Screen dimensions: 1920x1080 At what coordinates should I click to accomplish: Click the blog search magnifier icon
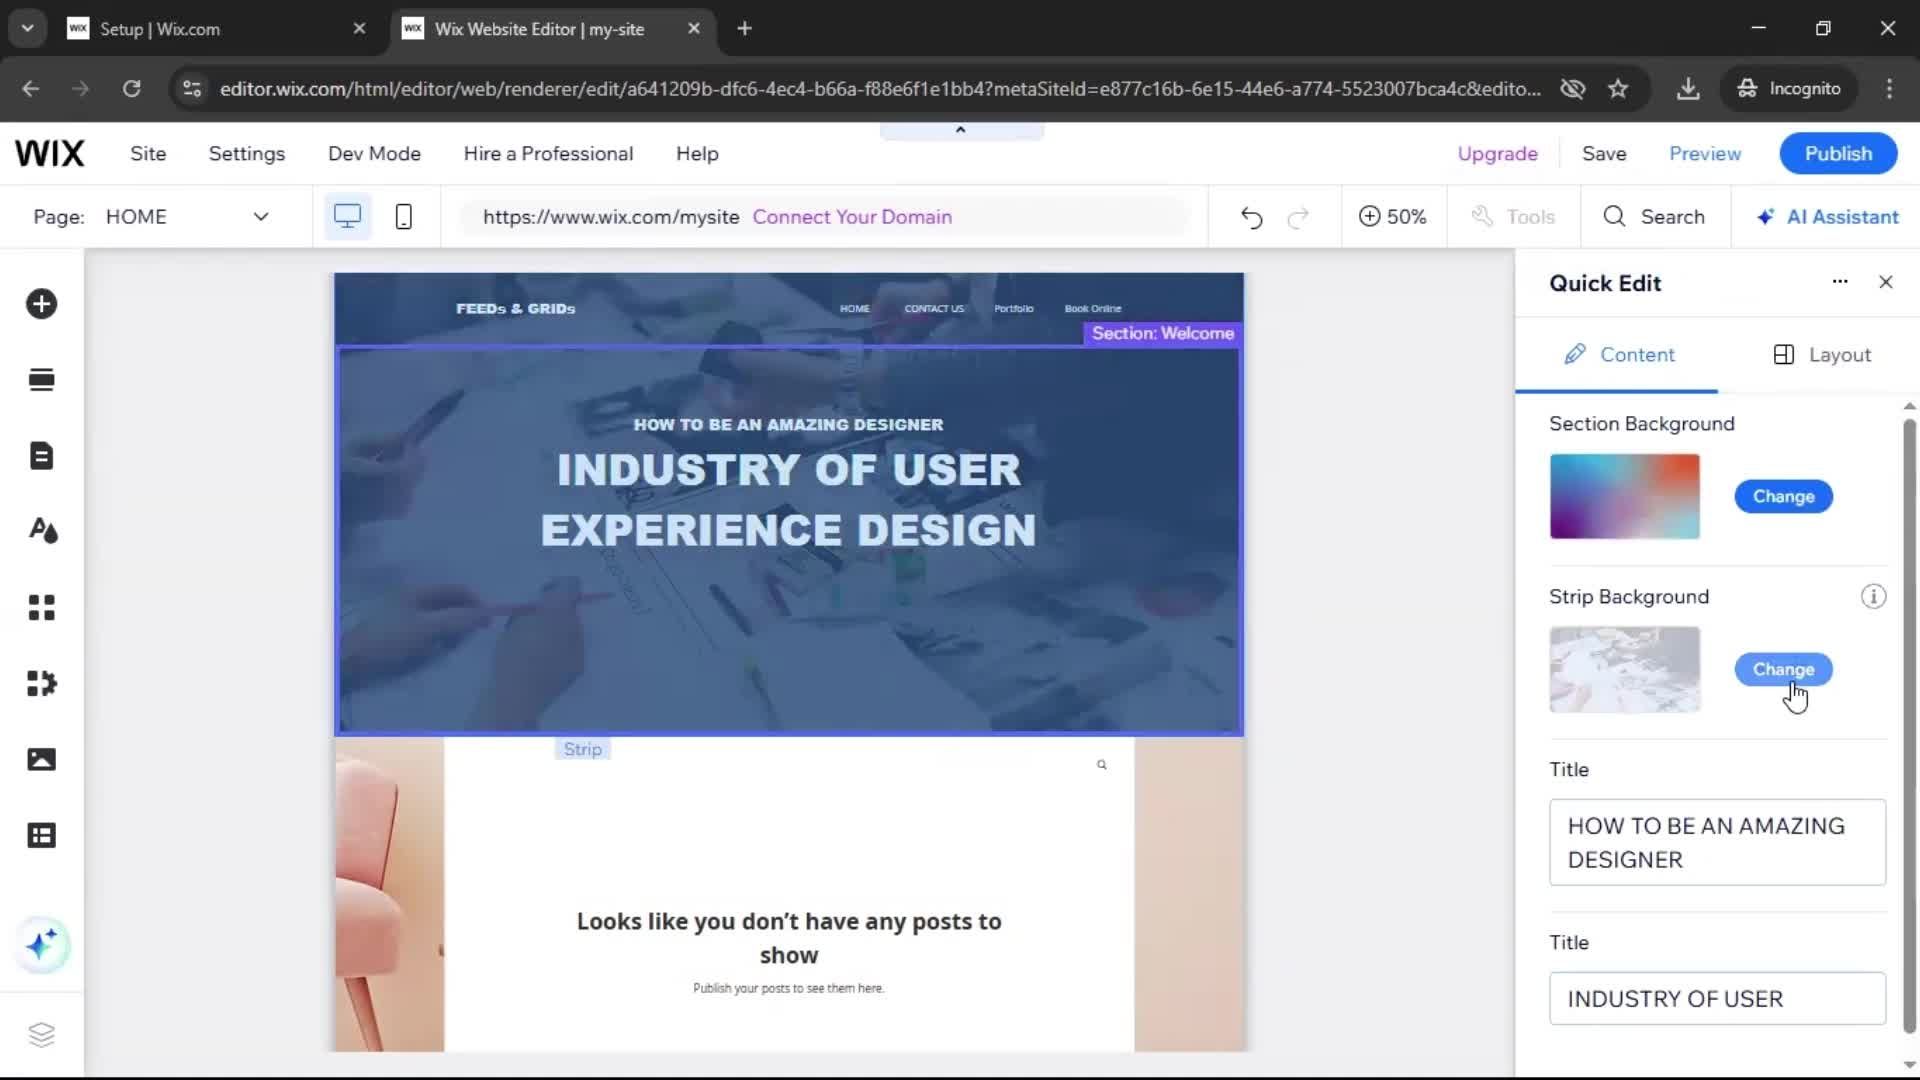[1102, 765]
